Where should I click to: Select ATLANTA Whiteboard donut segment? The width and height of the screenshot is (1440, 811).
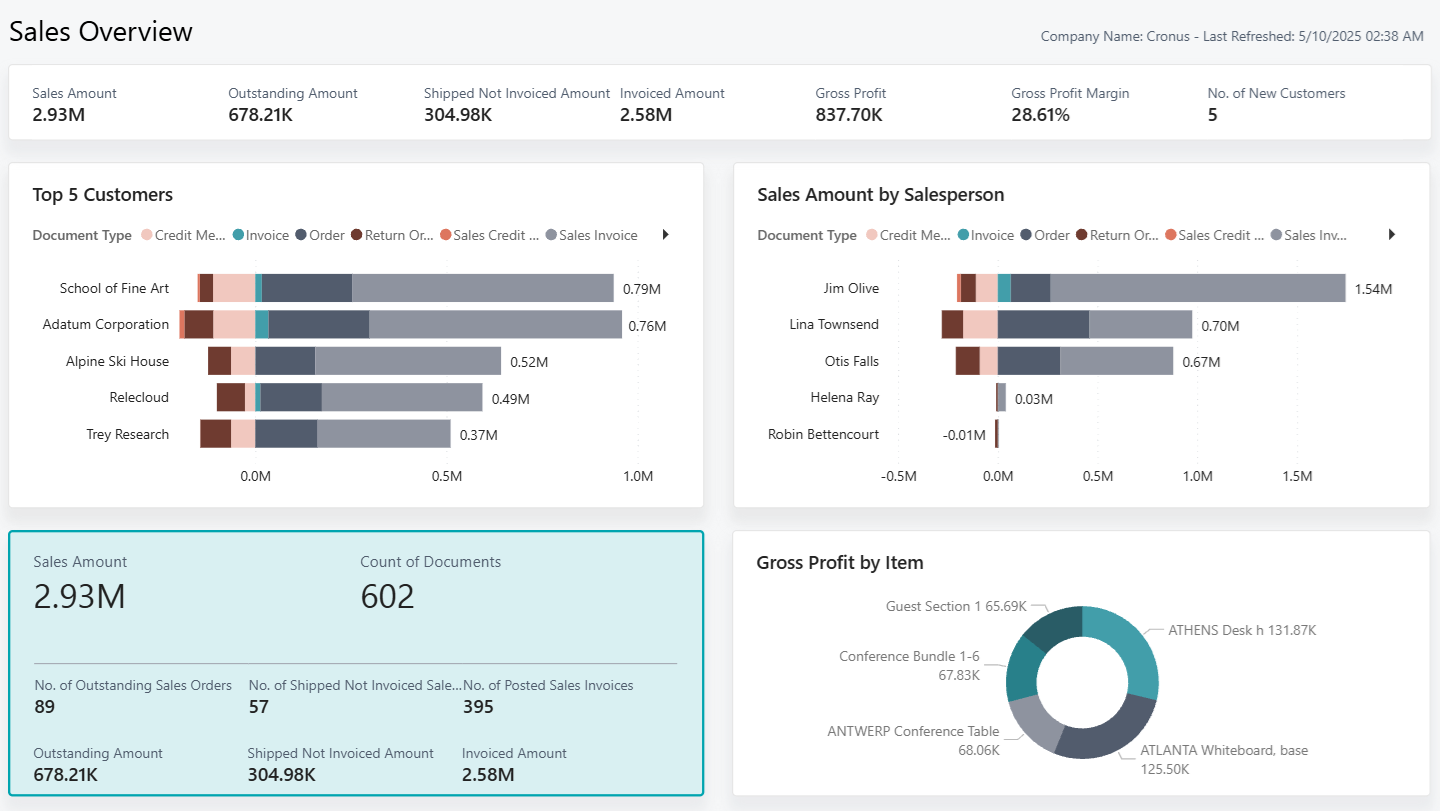1100,735
